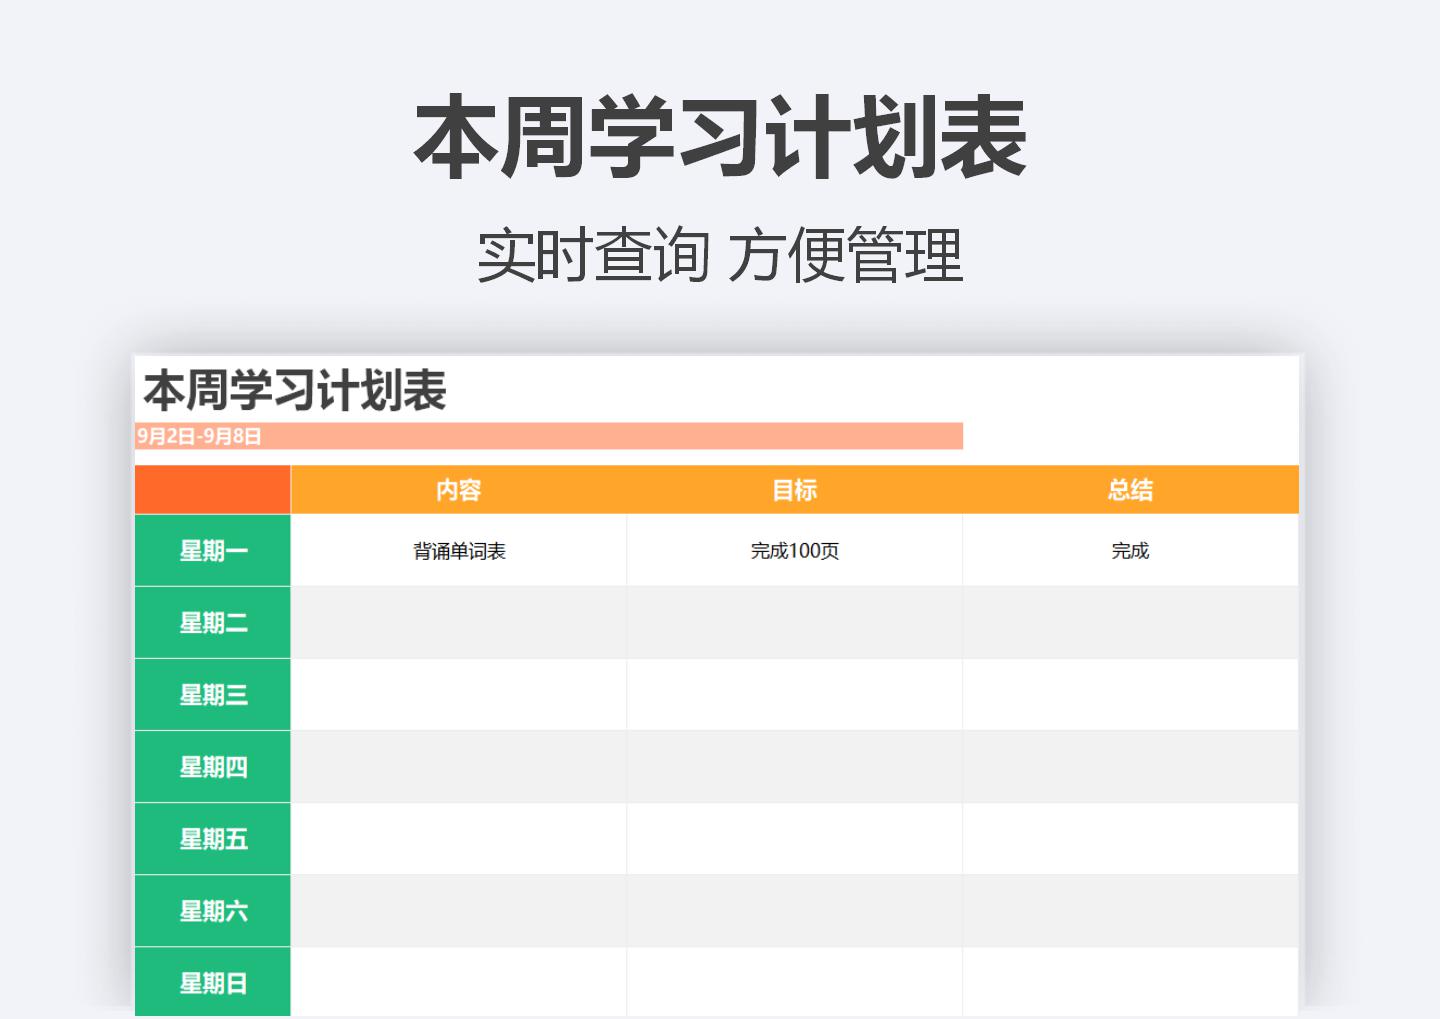
Task: Click the 星期五 row header
Action: point(212,839)
